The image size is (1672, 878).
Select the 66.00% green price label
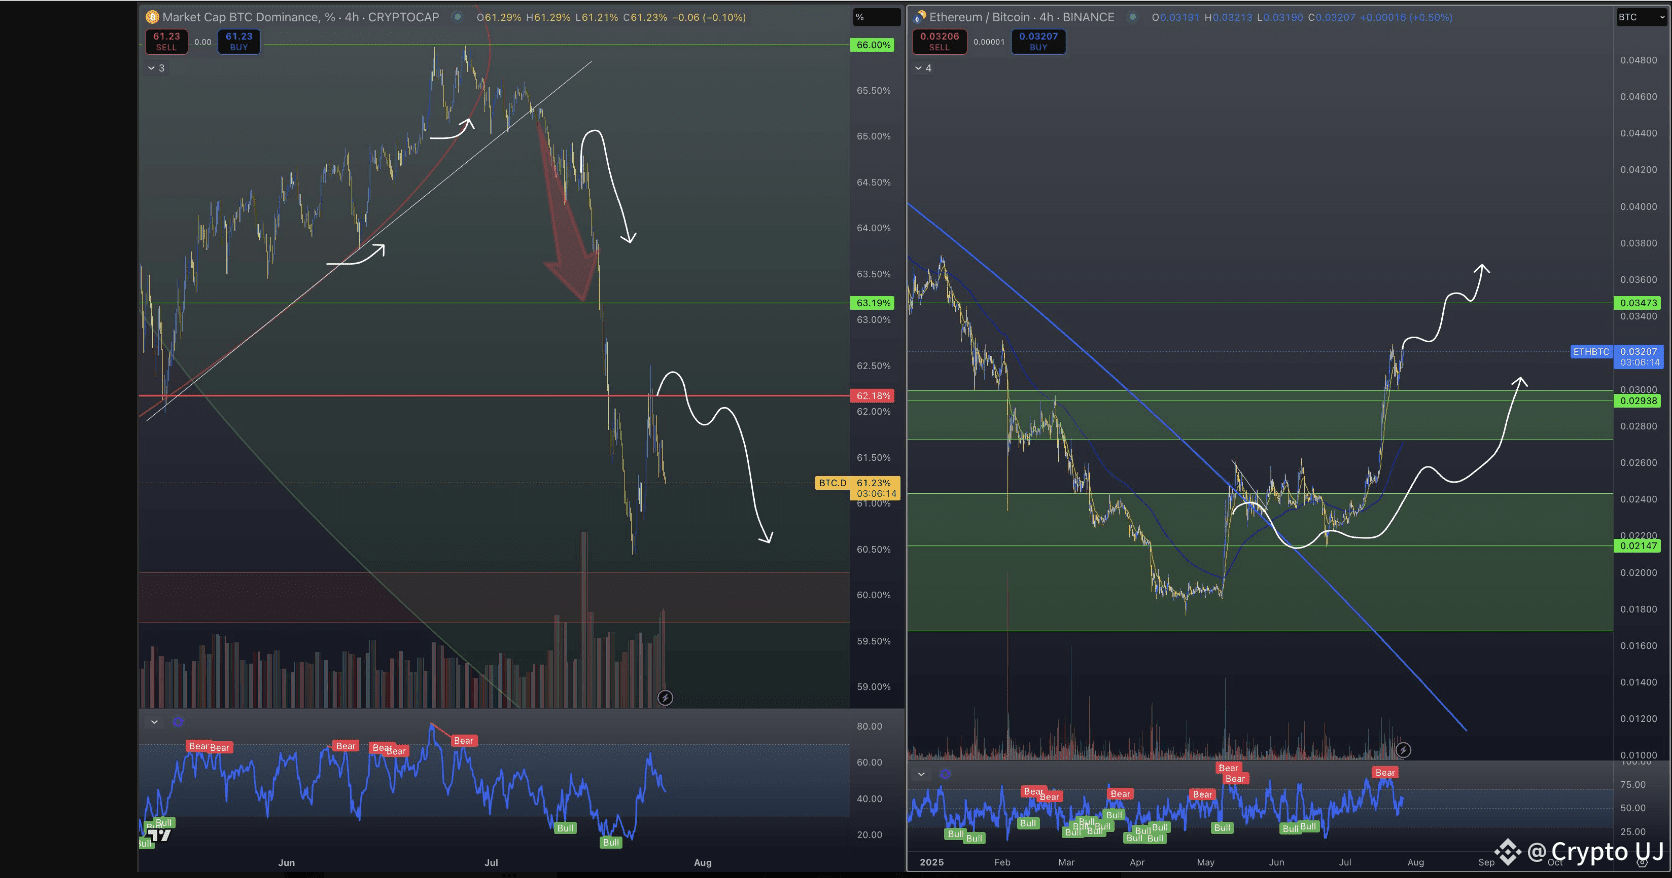[x=873, y=45]
